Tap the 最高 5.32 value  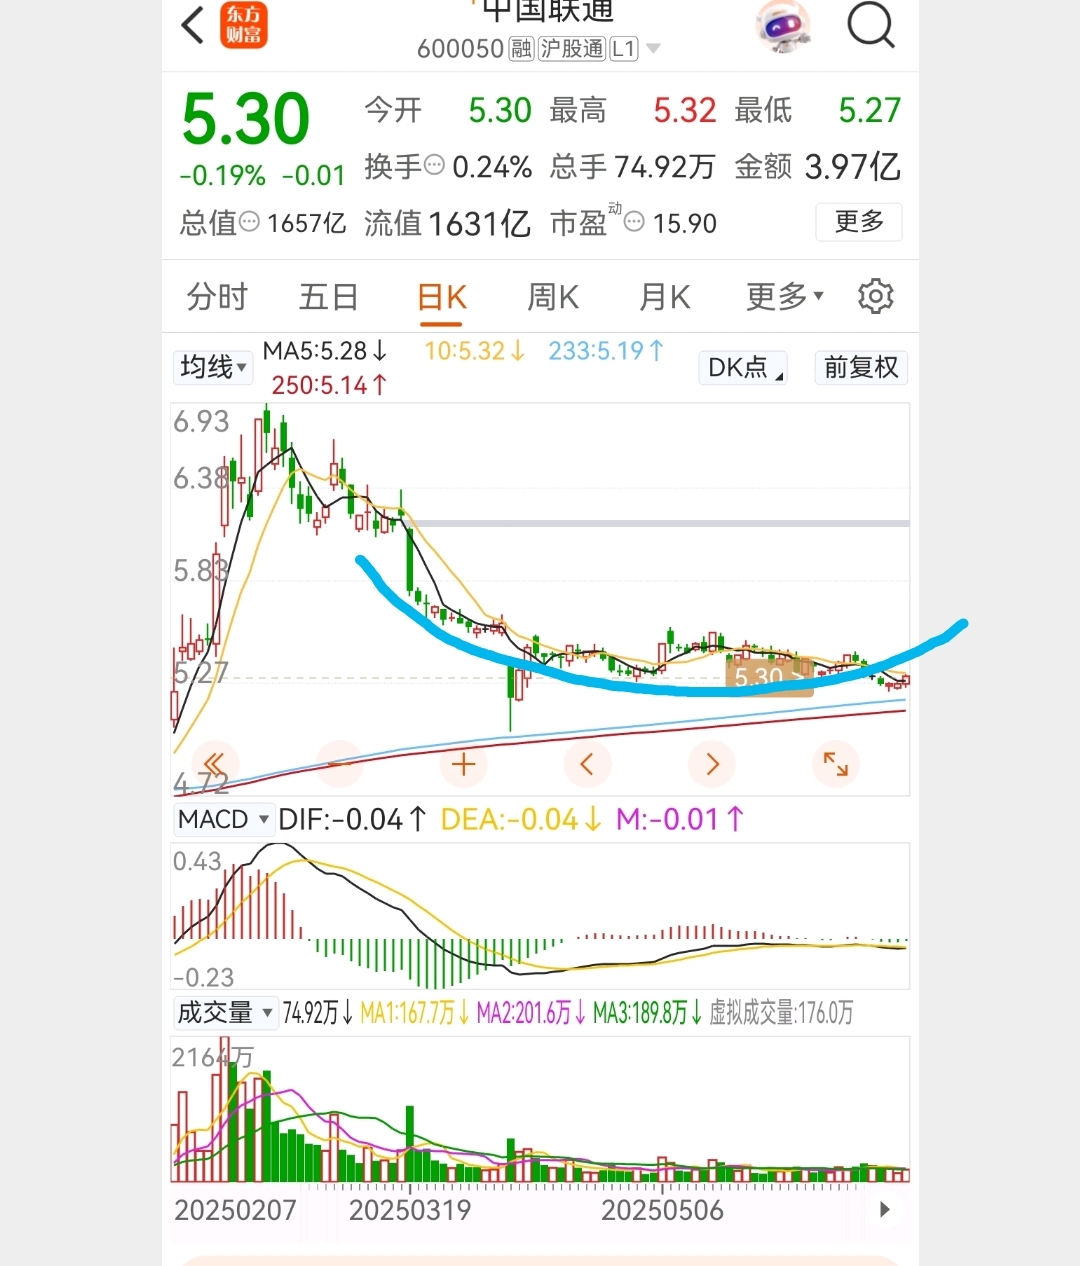[685, 110]
